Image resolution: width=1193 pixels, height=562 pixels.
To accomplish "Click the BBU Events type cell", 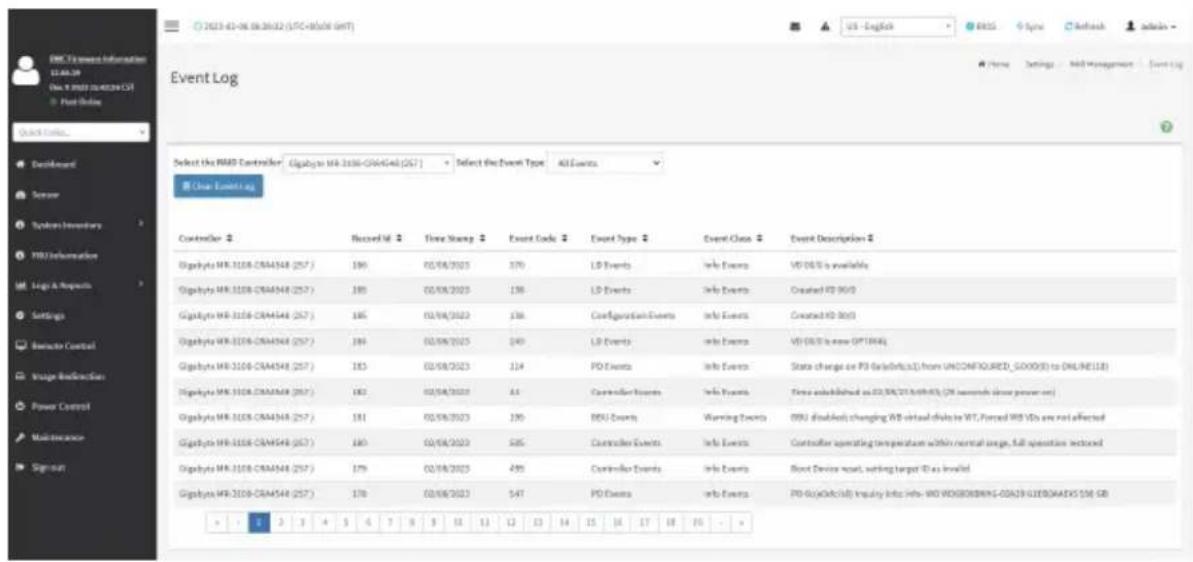I will (614, 418).
